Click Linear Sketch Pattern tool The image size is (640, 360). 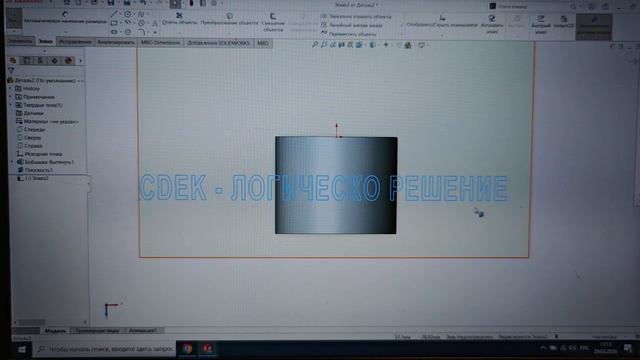click(351, 25)
